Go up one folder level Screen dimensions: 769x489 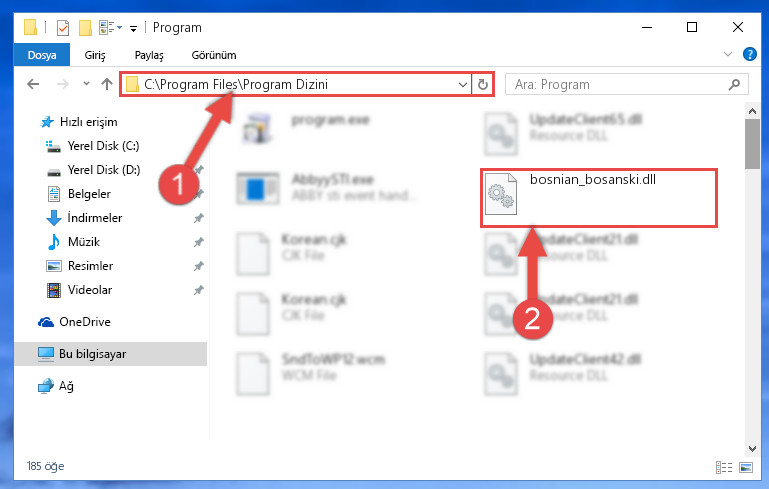(107, 84)
